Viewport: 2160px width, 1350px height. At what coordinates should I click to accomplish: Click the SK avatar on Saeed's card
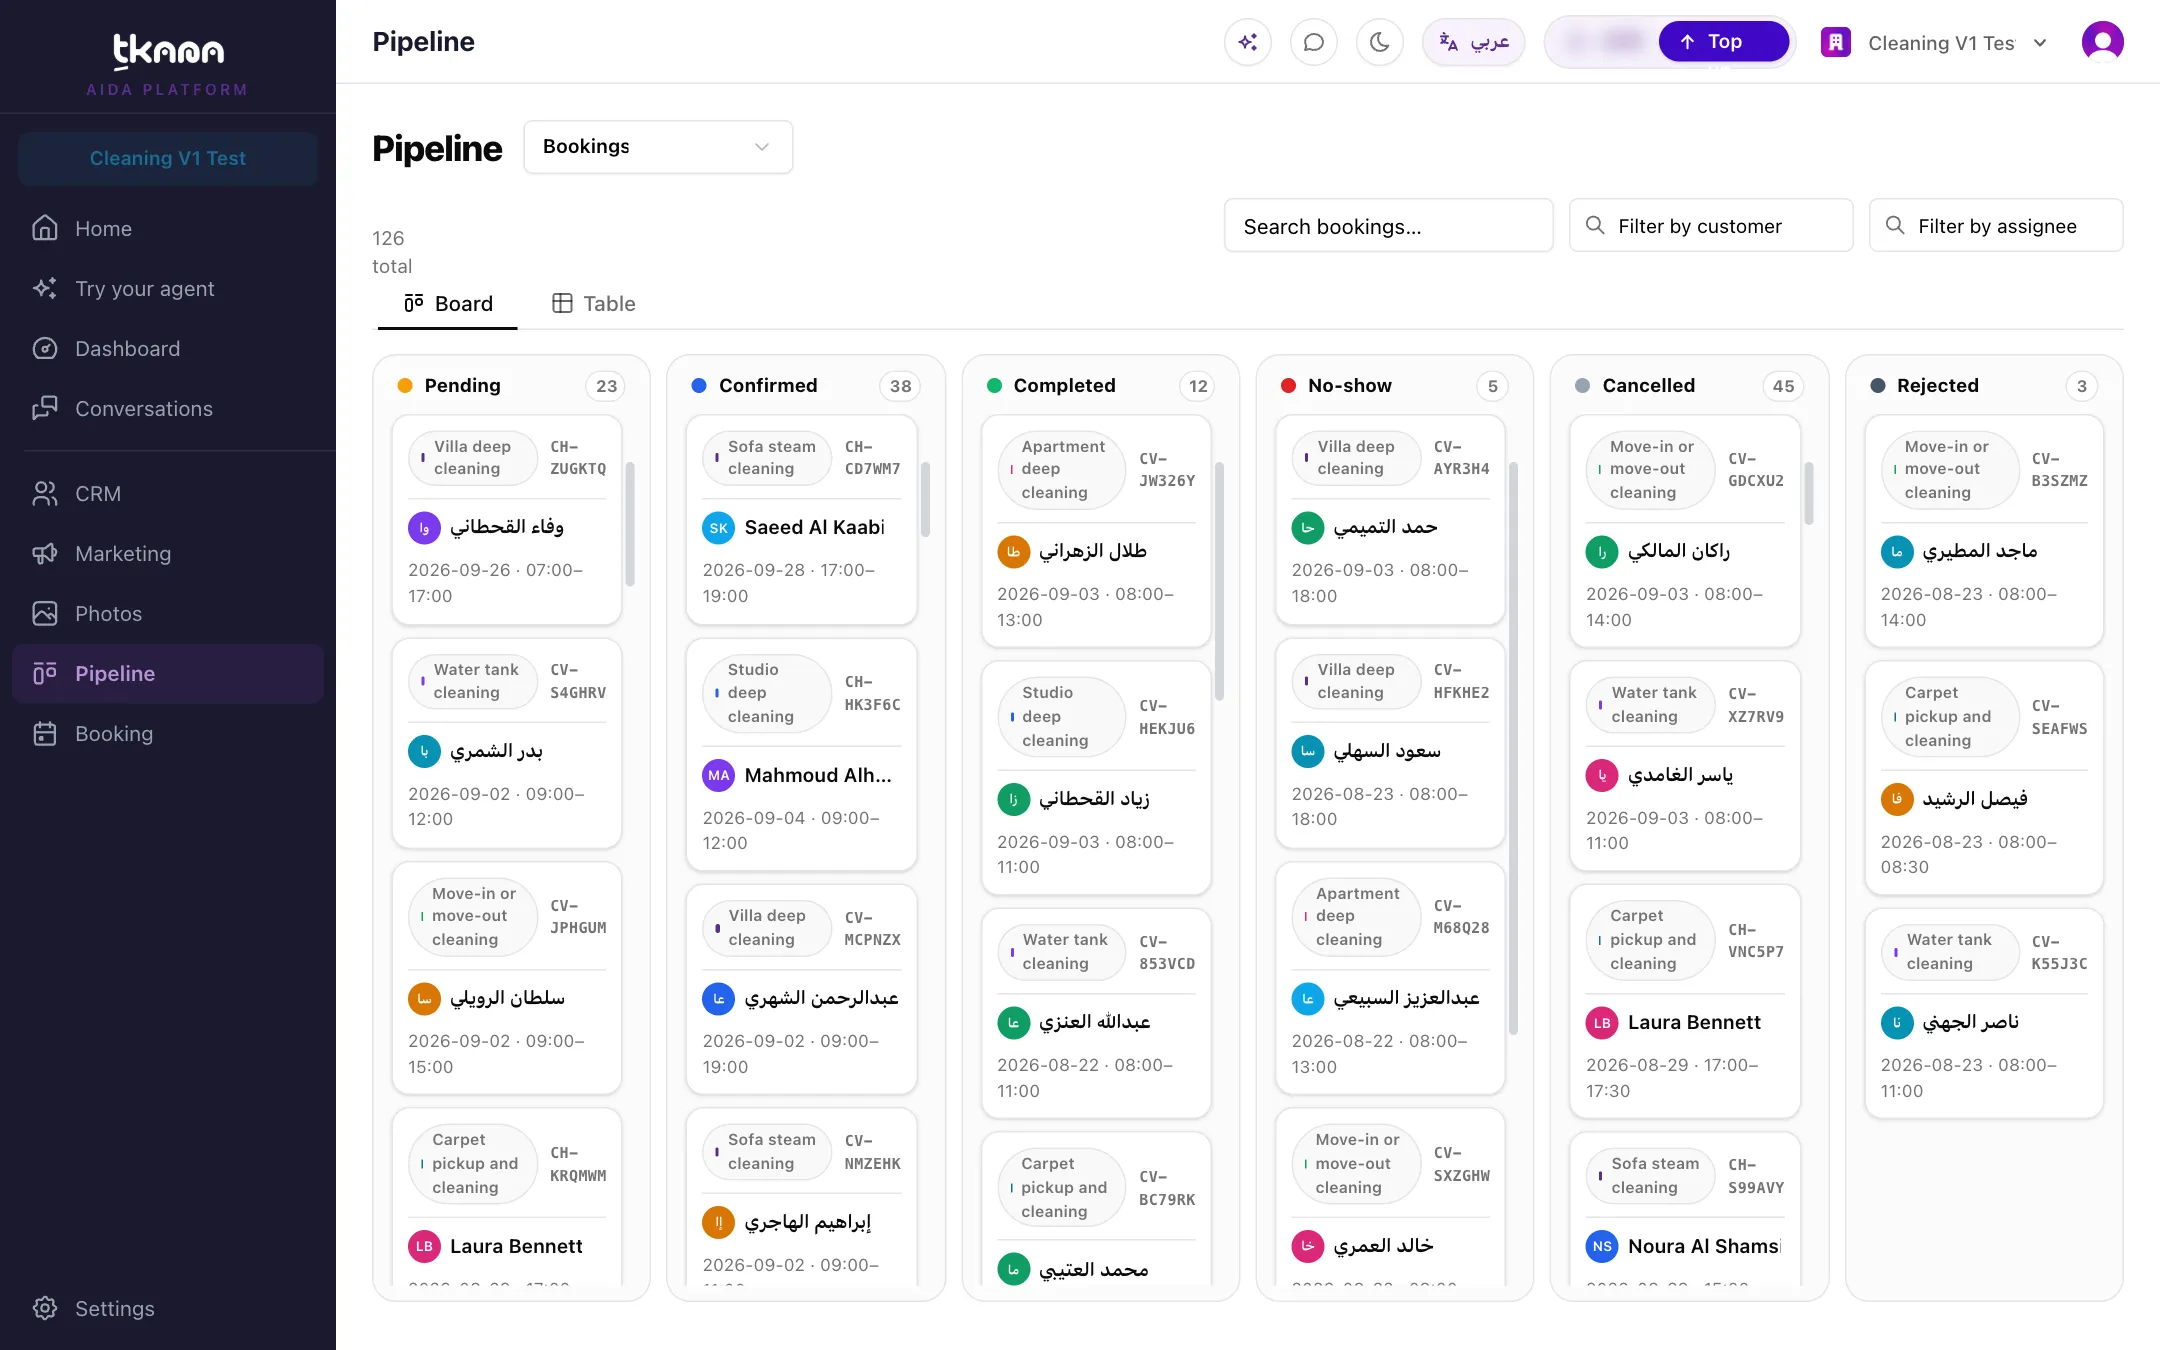tap(718, 528)
